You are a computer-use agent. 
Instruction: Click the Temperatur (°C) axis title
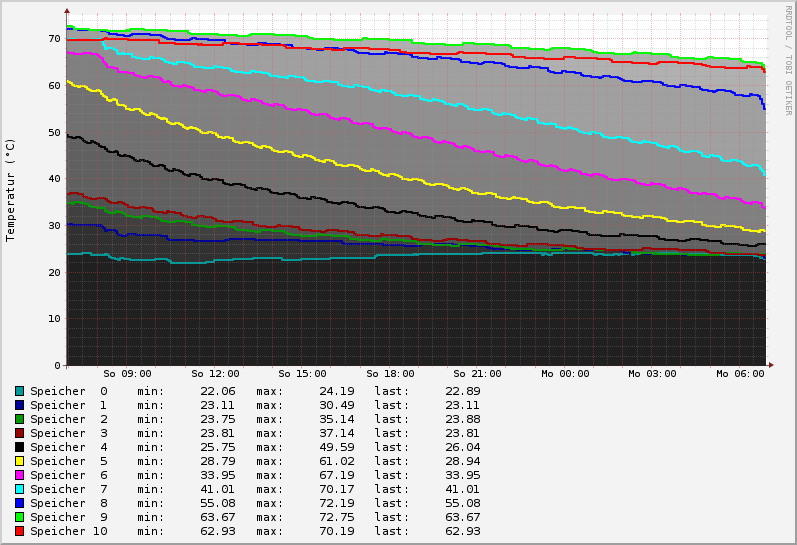11,190
